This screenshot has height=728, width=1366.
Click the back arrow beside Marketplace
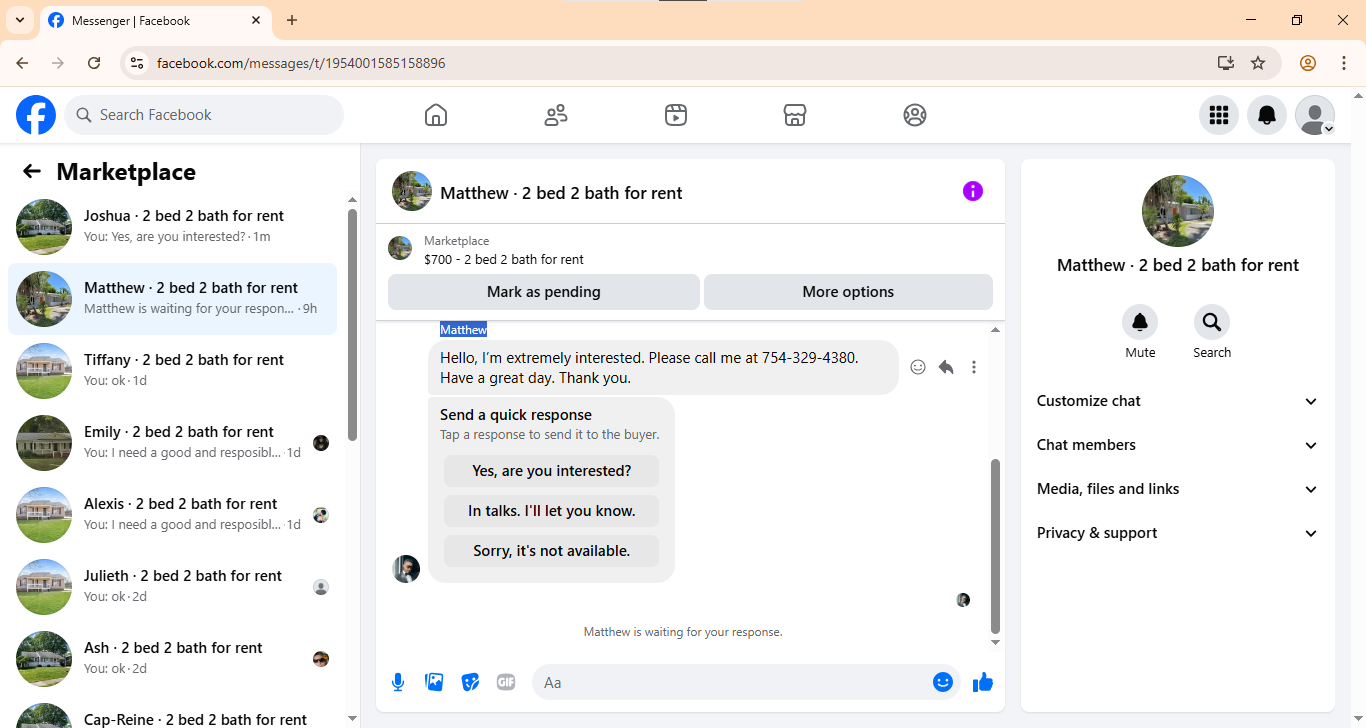tap(32, 171)
